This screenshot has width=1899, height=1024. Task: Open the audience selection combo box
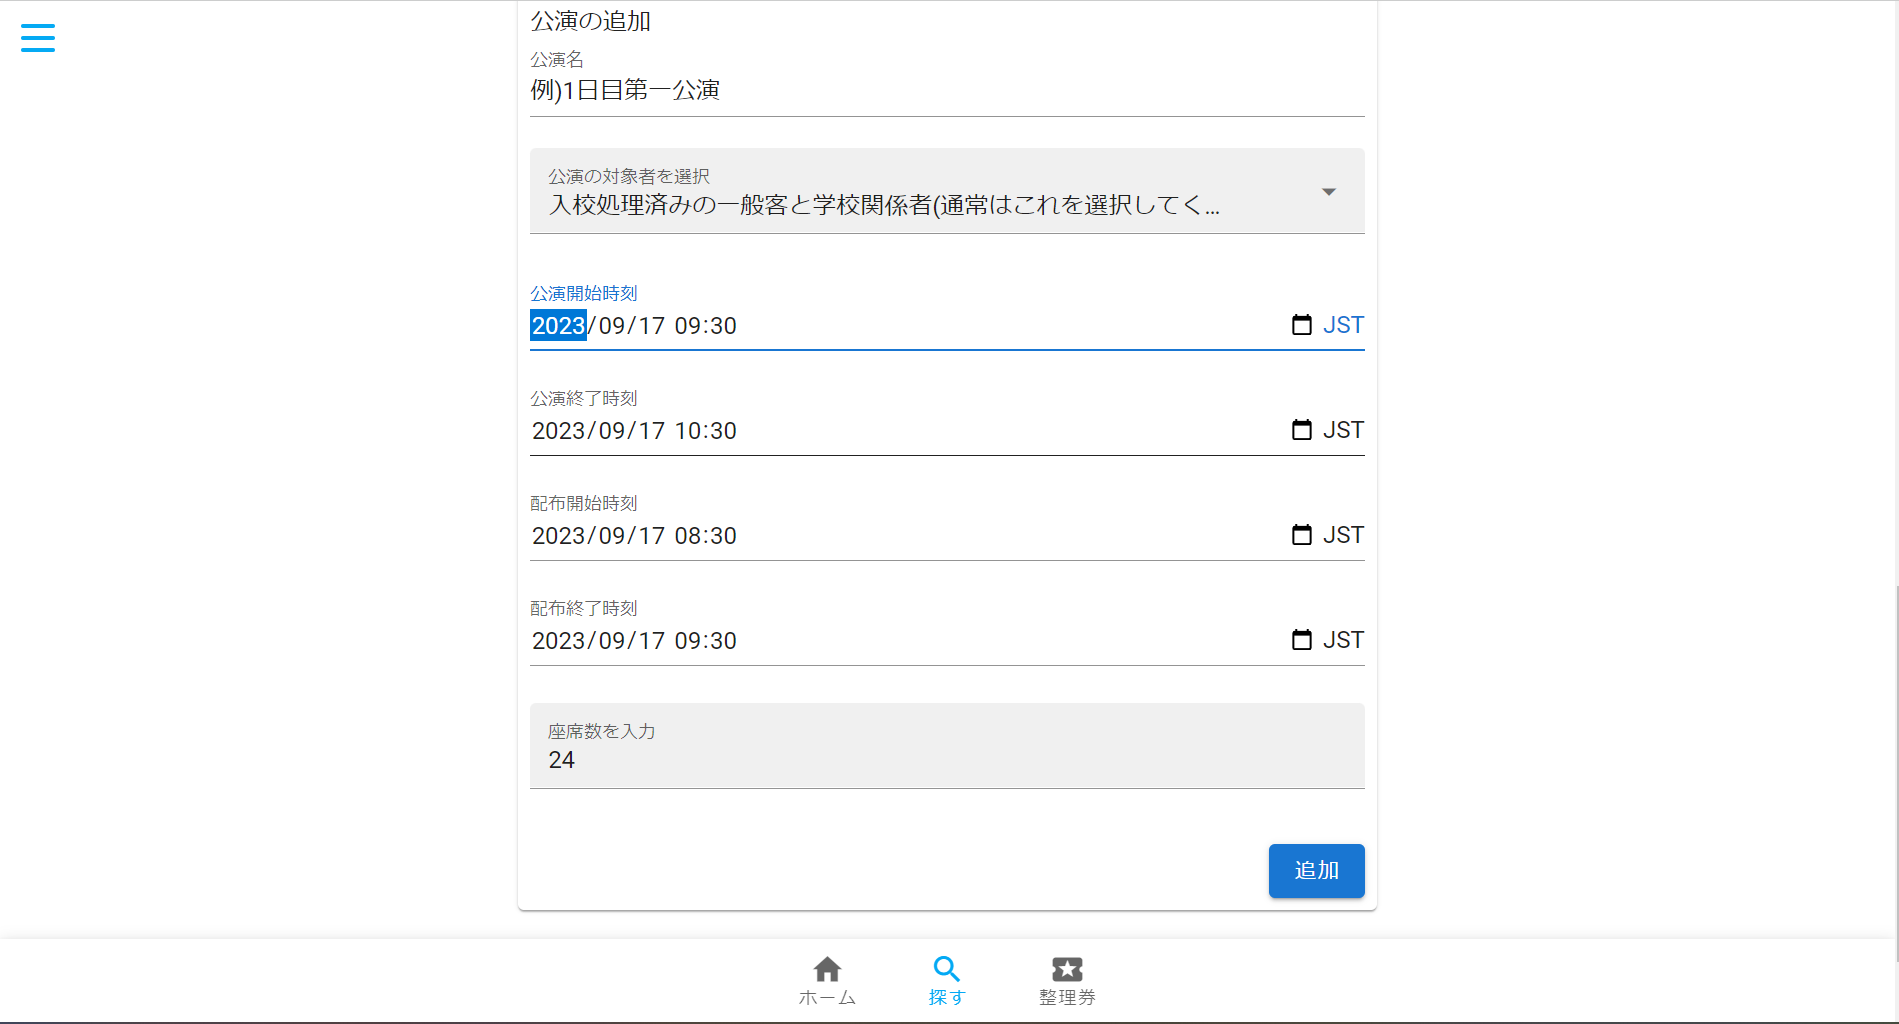pyautogui.click(x=947, y=191)
